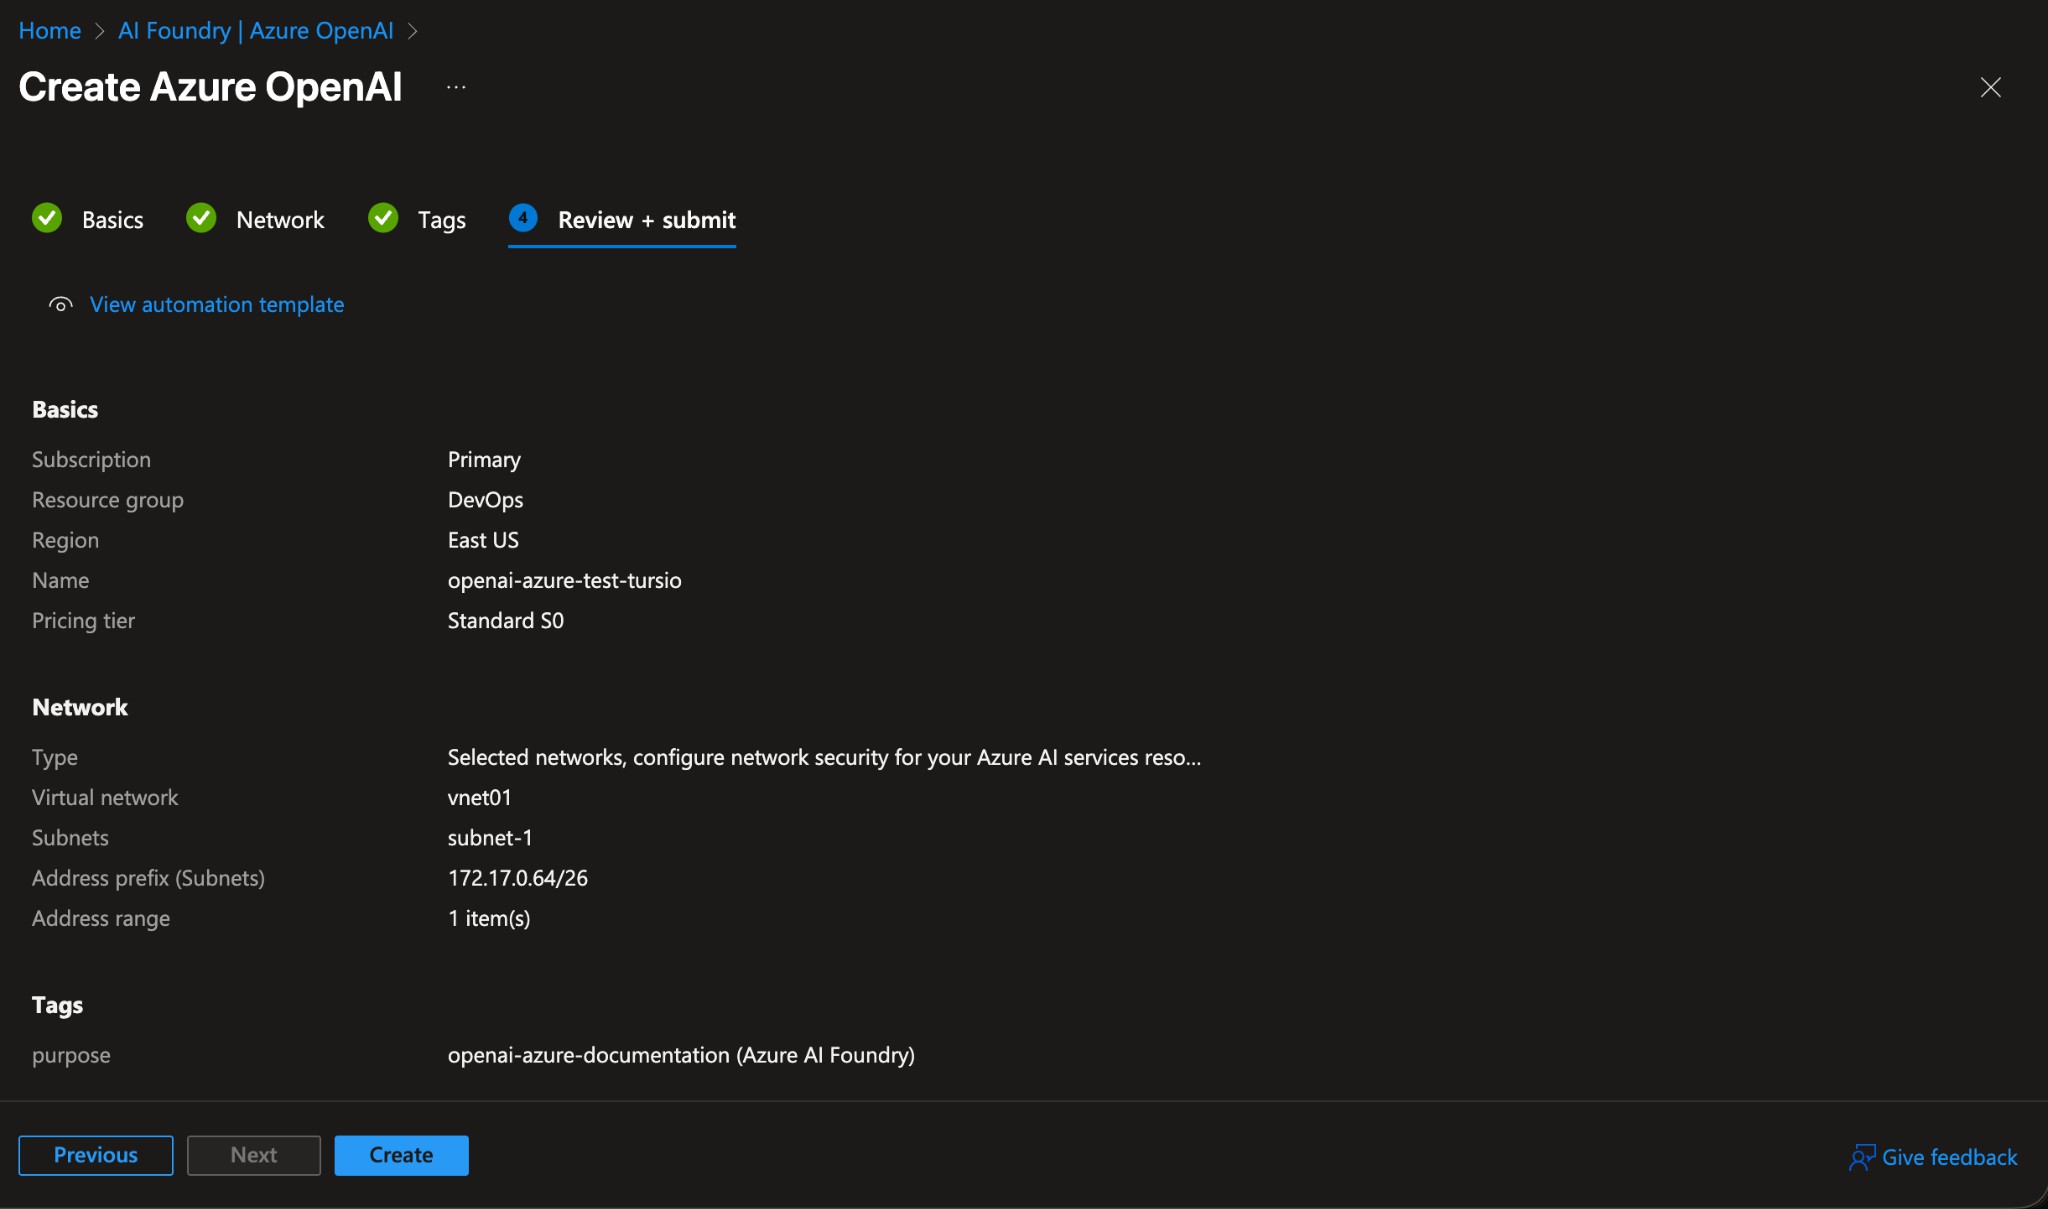Switch to the Network tab
This screenshot has height=1209, width=2048.
point(280,219)
